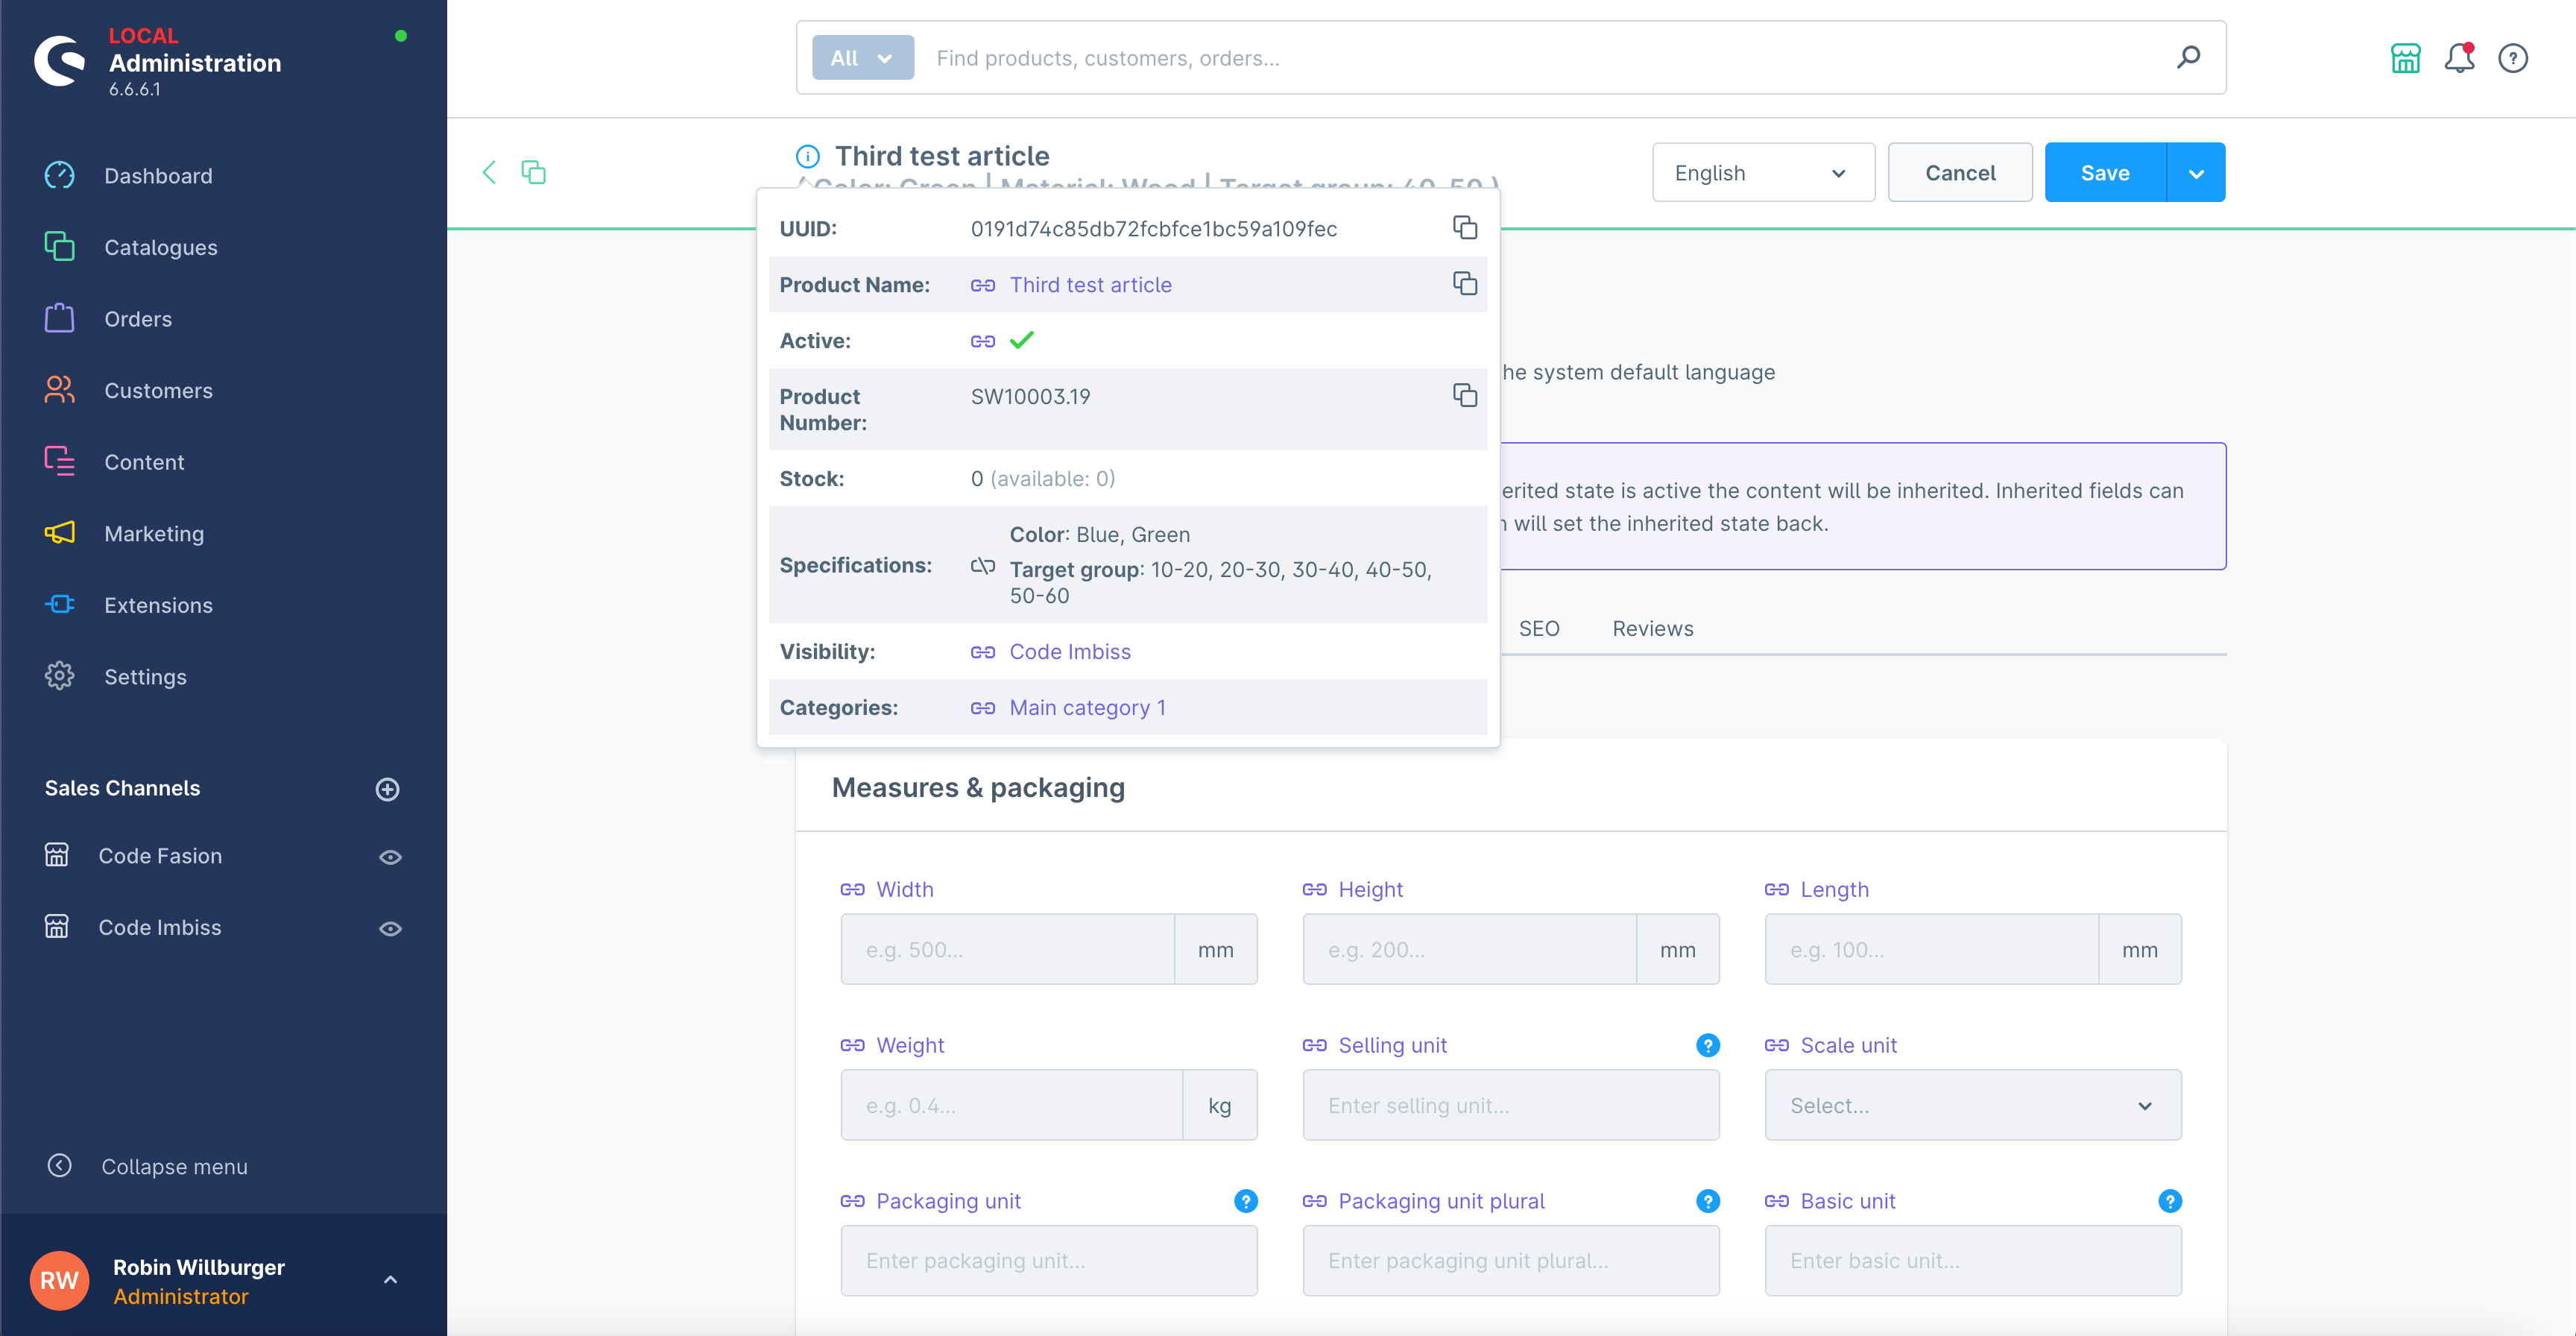Screen dimensions: 2576x1336
Task: Click the Height input field
Action: click(1470, 949)
